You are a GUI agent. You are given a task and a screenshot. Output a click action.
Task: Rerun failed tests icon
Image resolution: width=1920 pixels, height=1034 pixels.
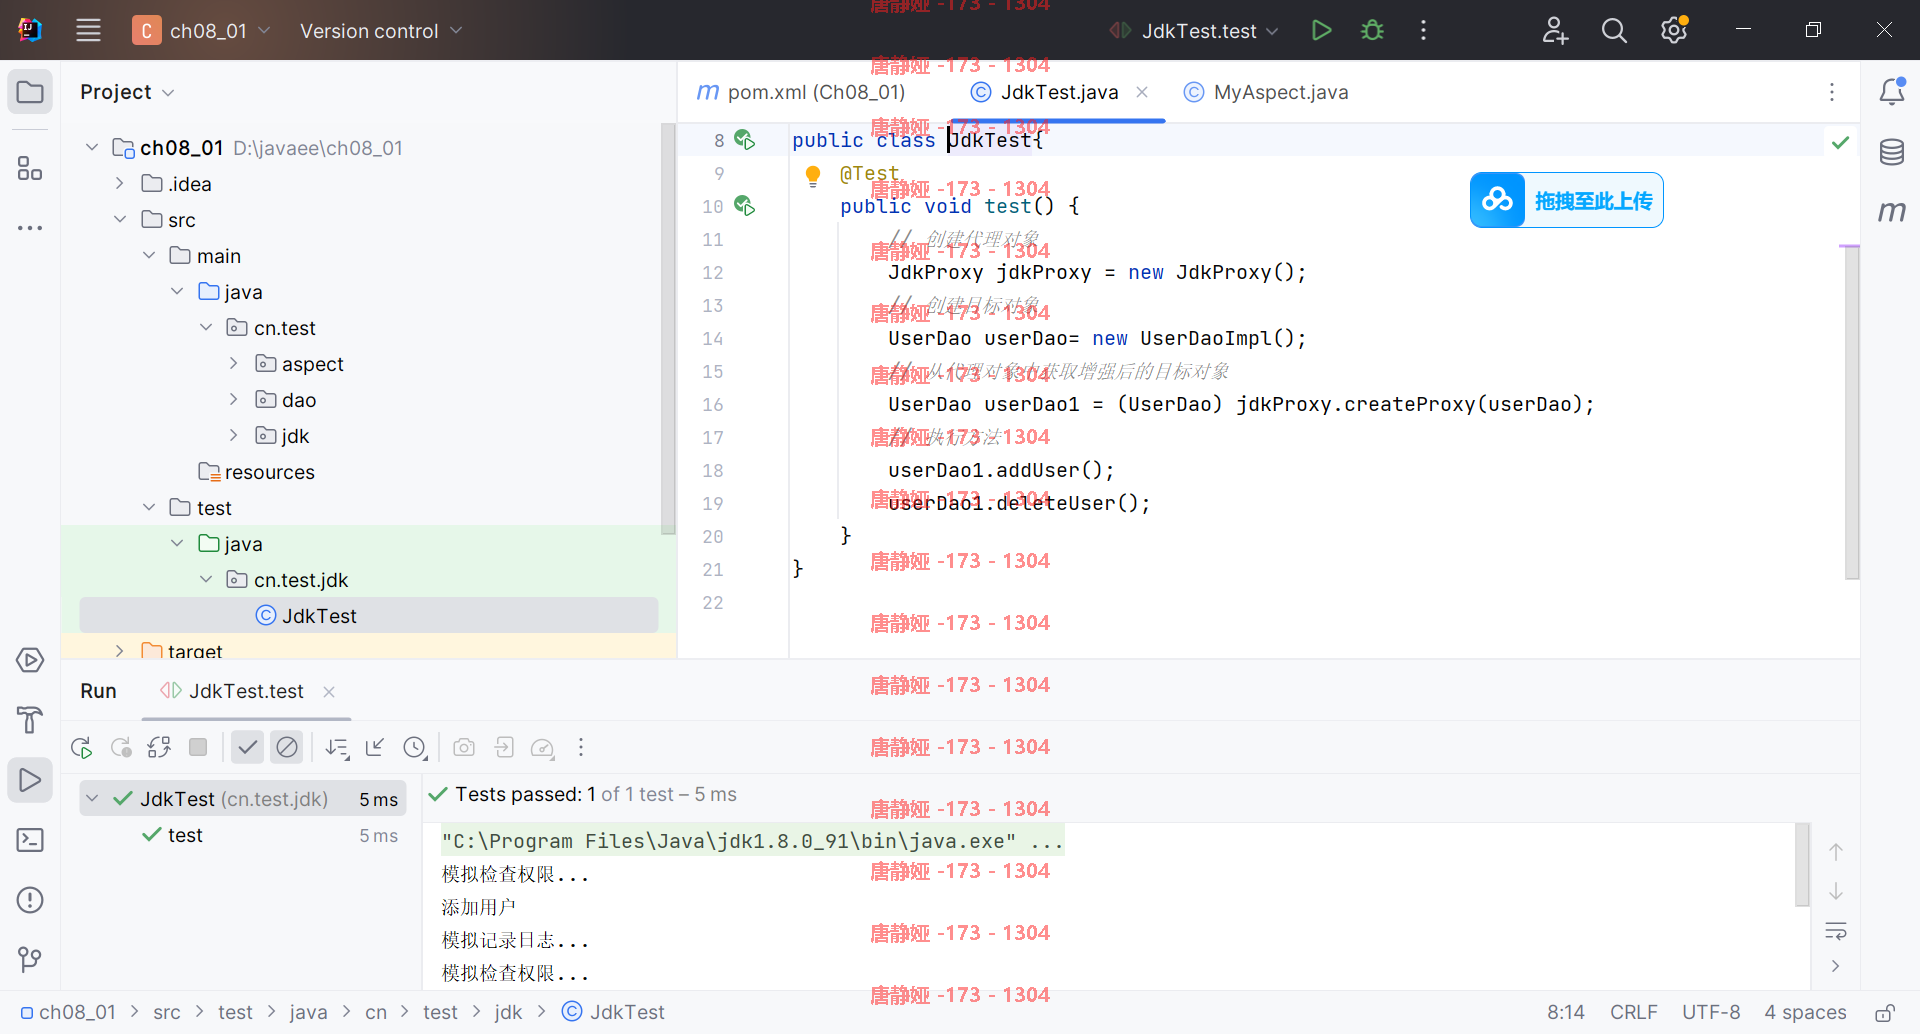tap(121, 747)
